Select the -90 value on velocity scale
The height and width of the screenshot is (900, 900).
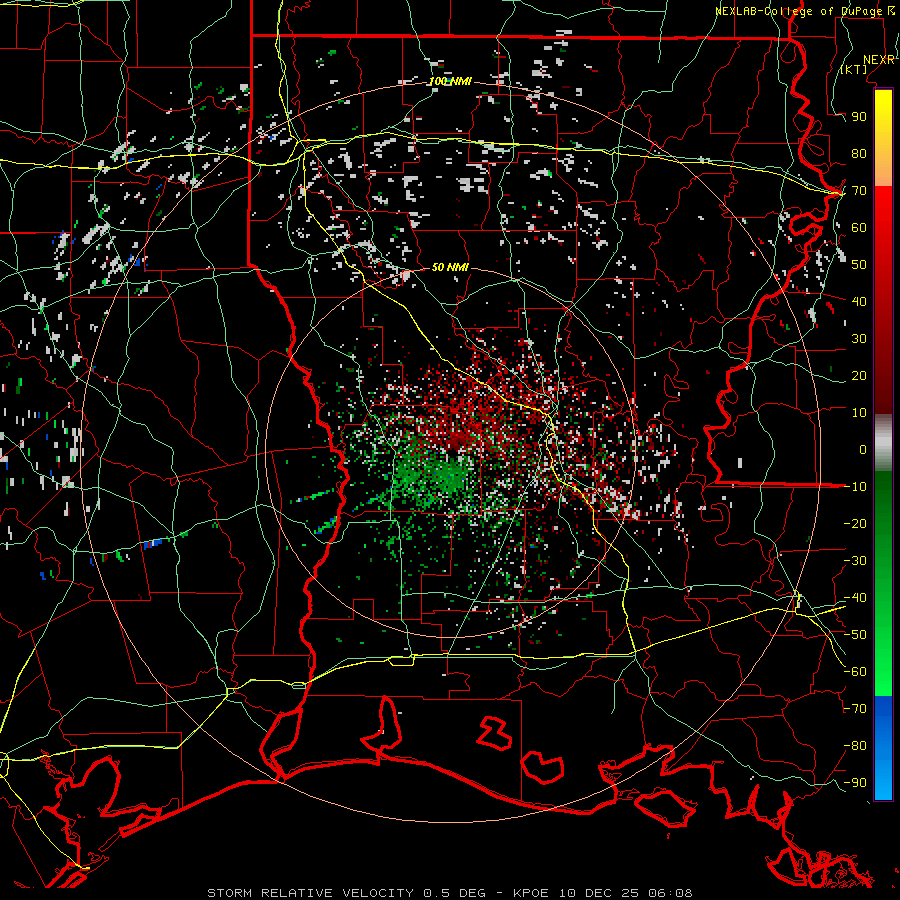855,783
